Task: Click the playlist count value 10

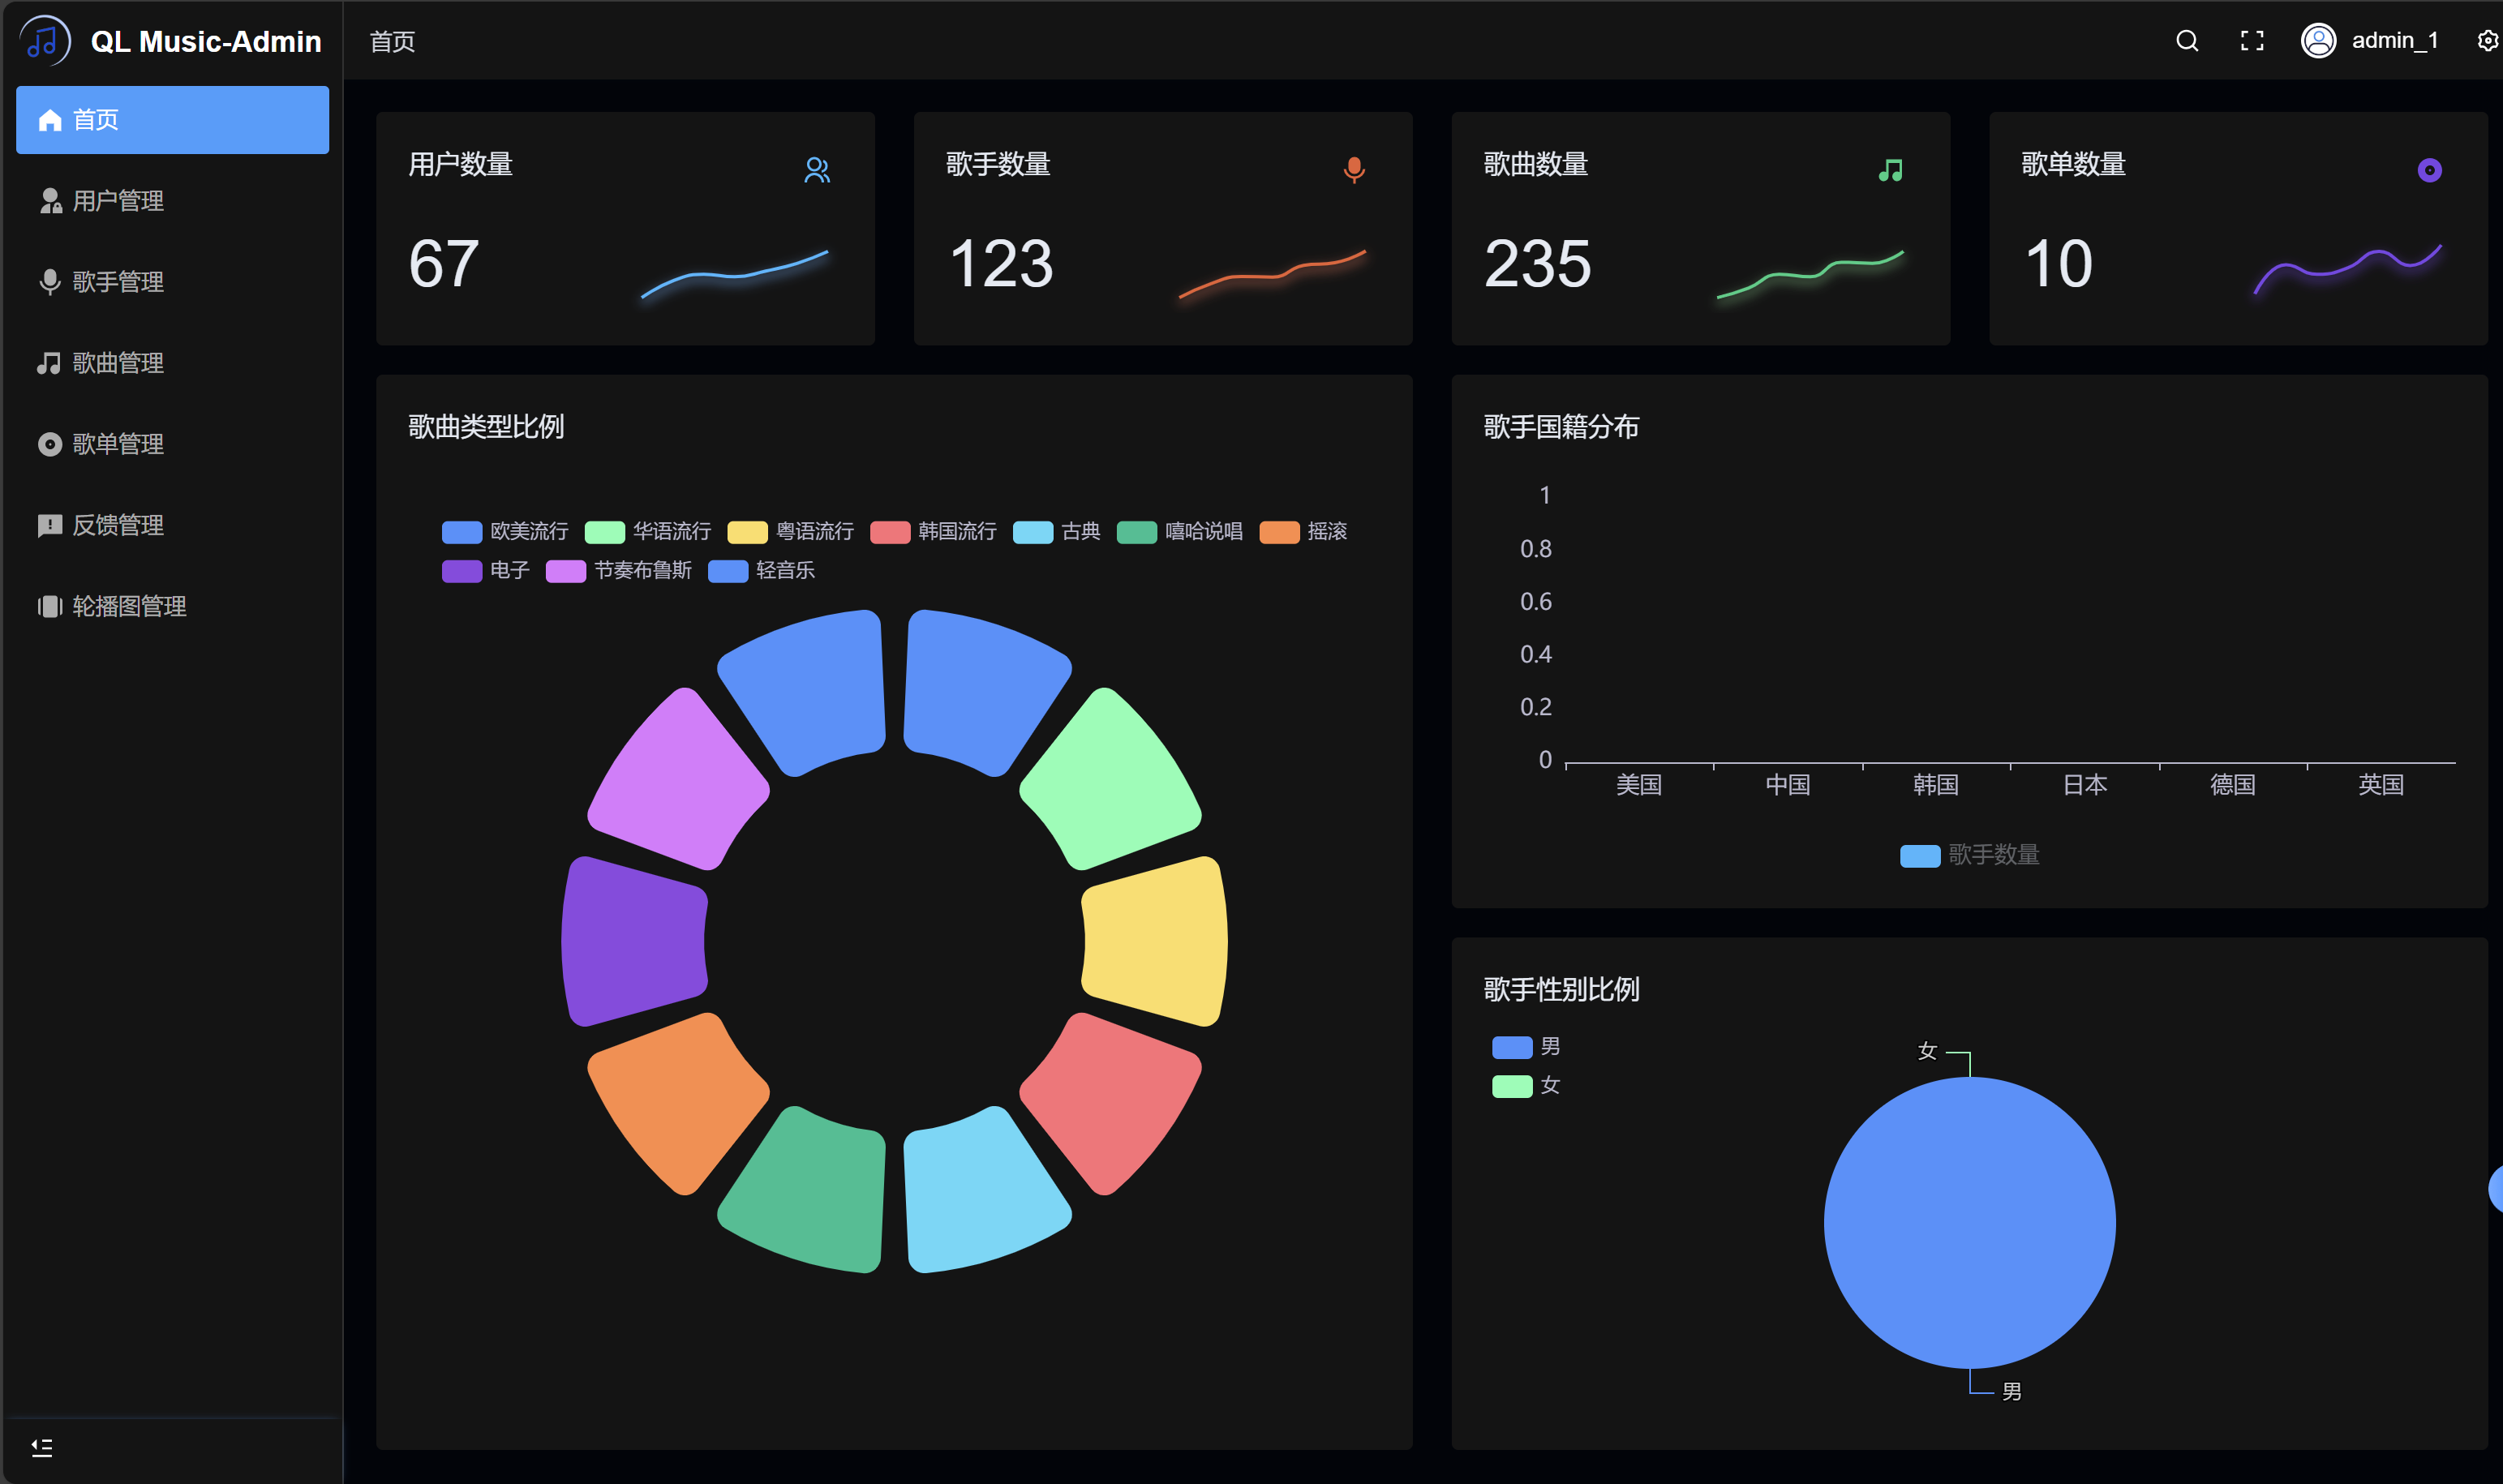Action: point(2058,264)
